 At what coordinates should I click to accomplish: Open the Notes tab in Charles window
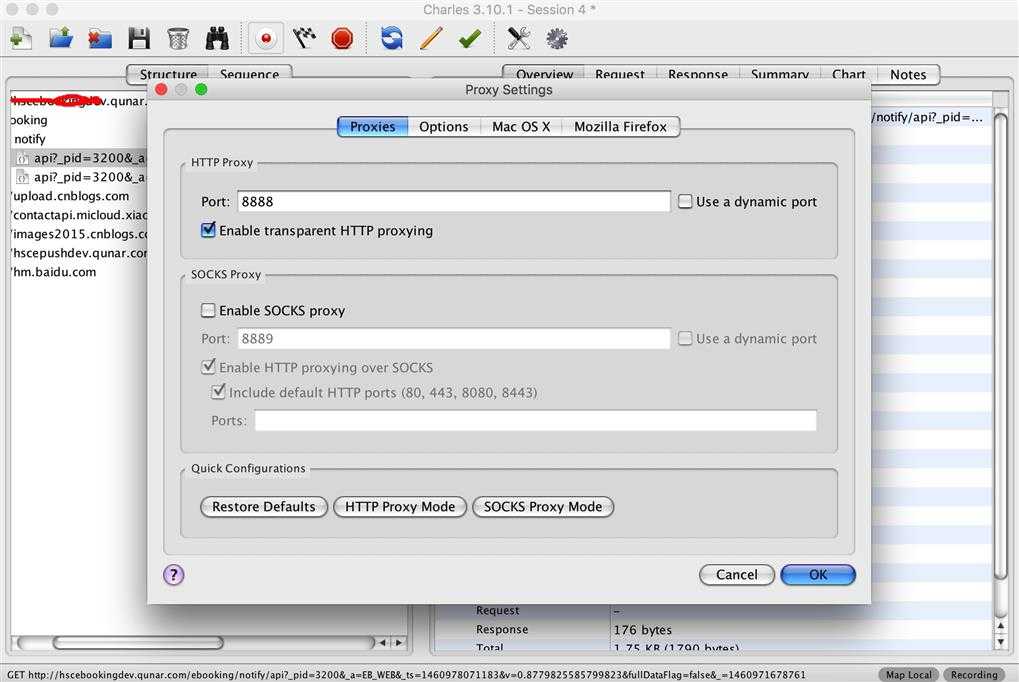[x=909, y=74]
